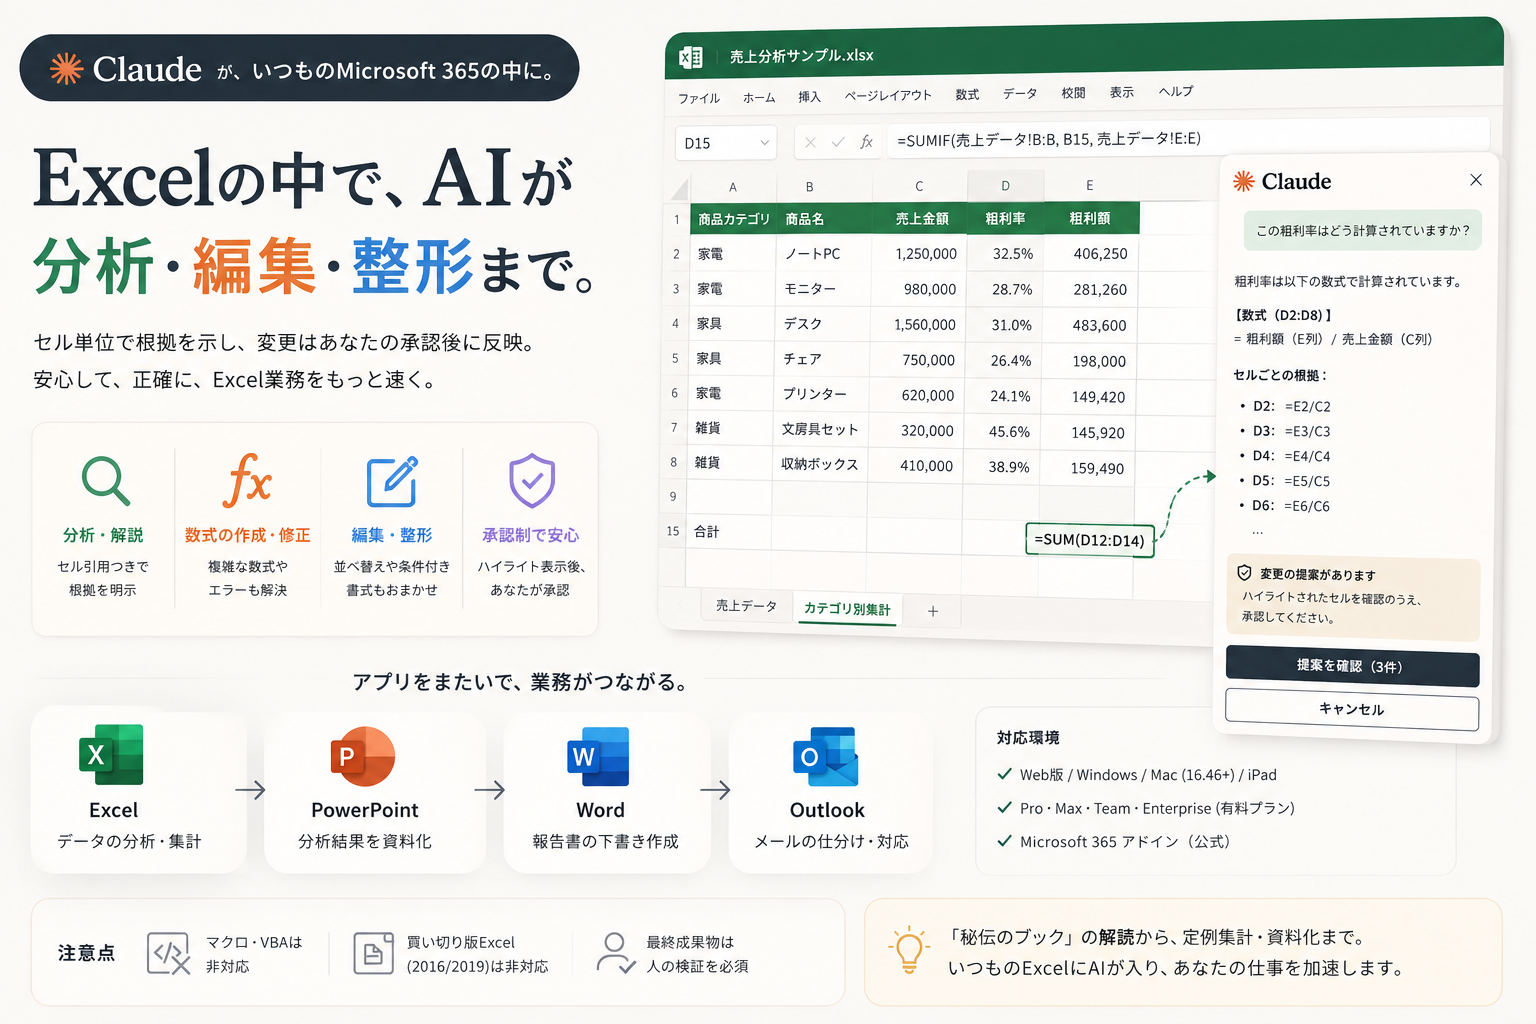Click the PowerPoint card label 分析結果を資料化
Viewport: 1536px width, 1024px height.
coord(365,841)
